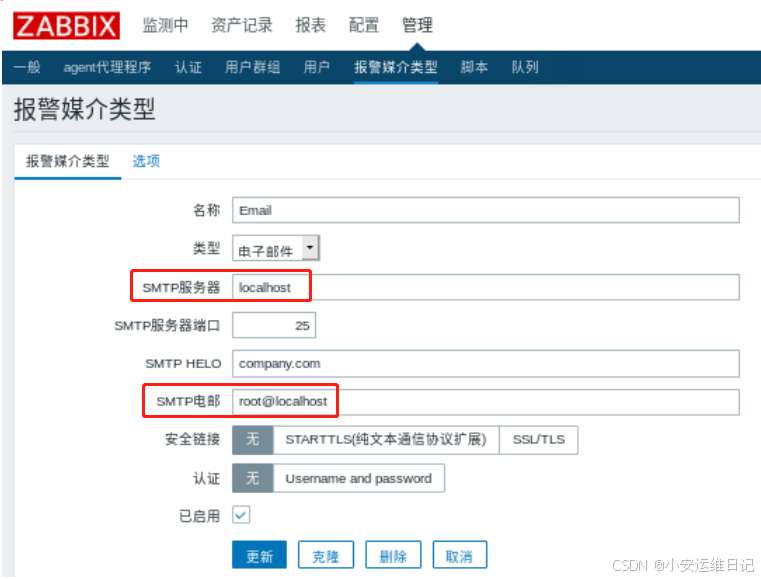The image size is (761, 579).
Task: Click the 报警媒介类型 page heading
Action: coord(84,109)
